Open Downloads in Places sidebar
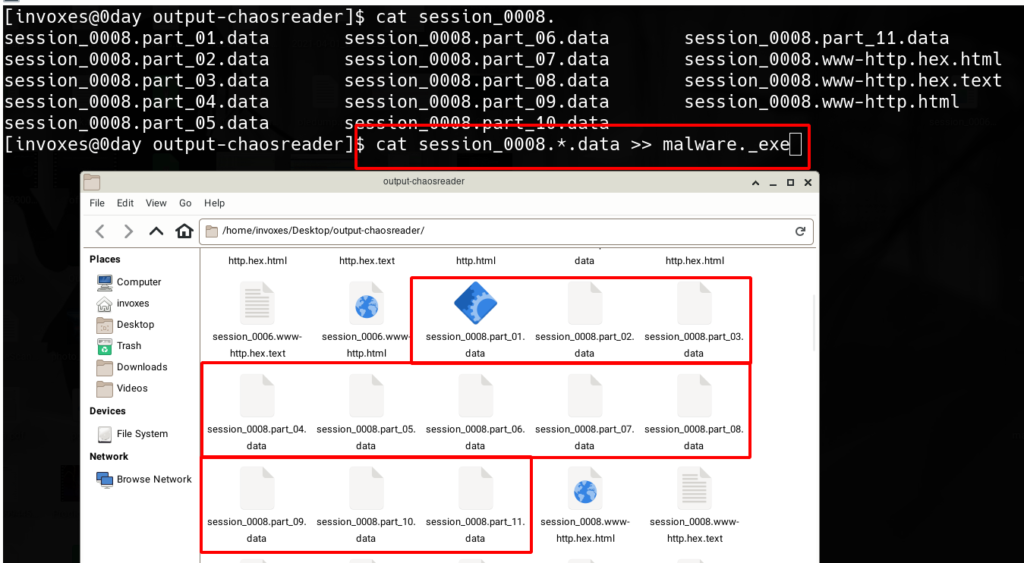Image resolution: width=1024 pixels, height=563 pixels. (132, 367)
